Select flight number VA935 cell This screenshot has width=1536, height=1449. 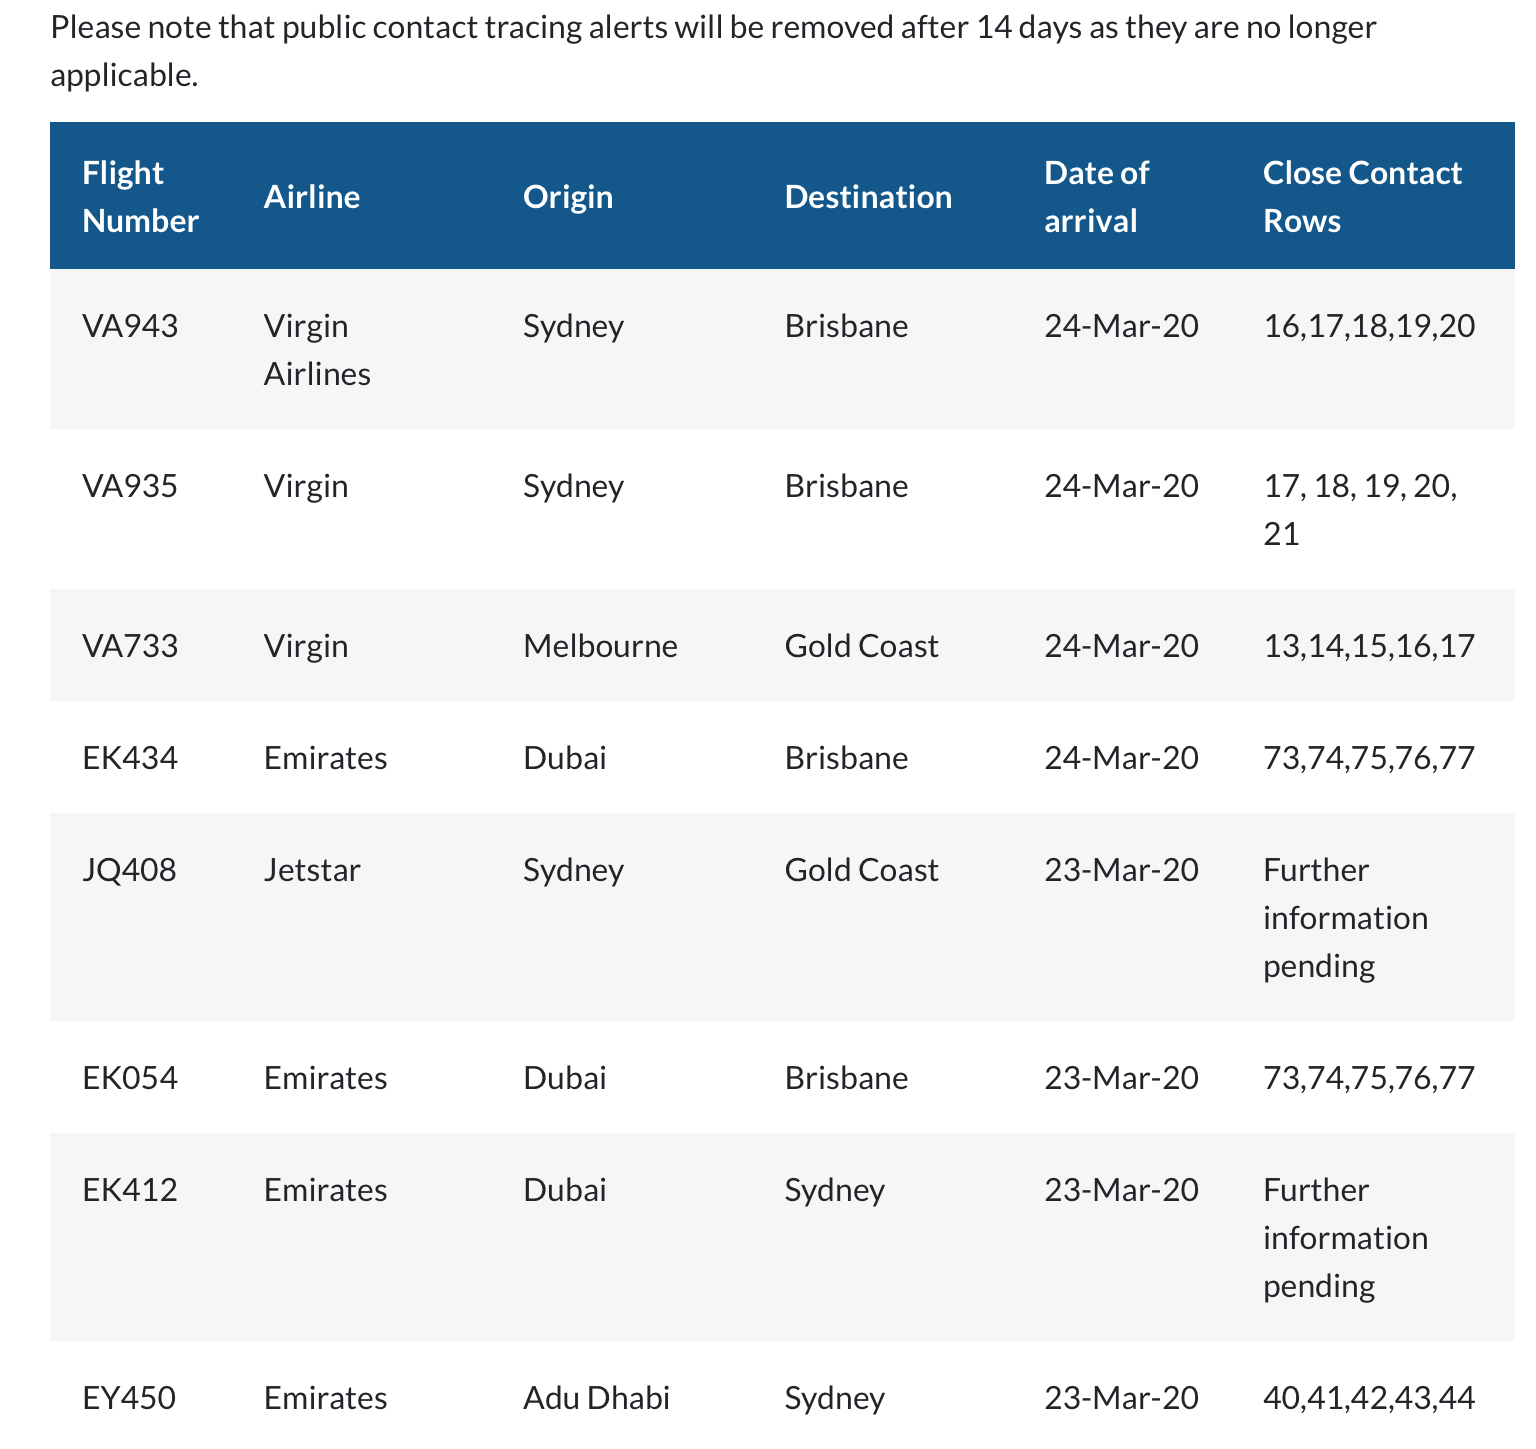point(130,486)
